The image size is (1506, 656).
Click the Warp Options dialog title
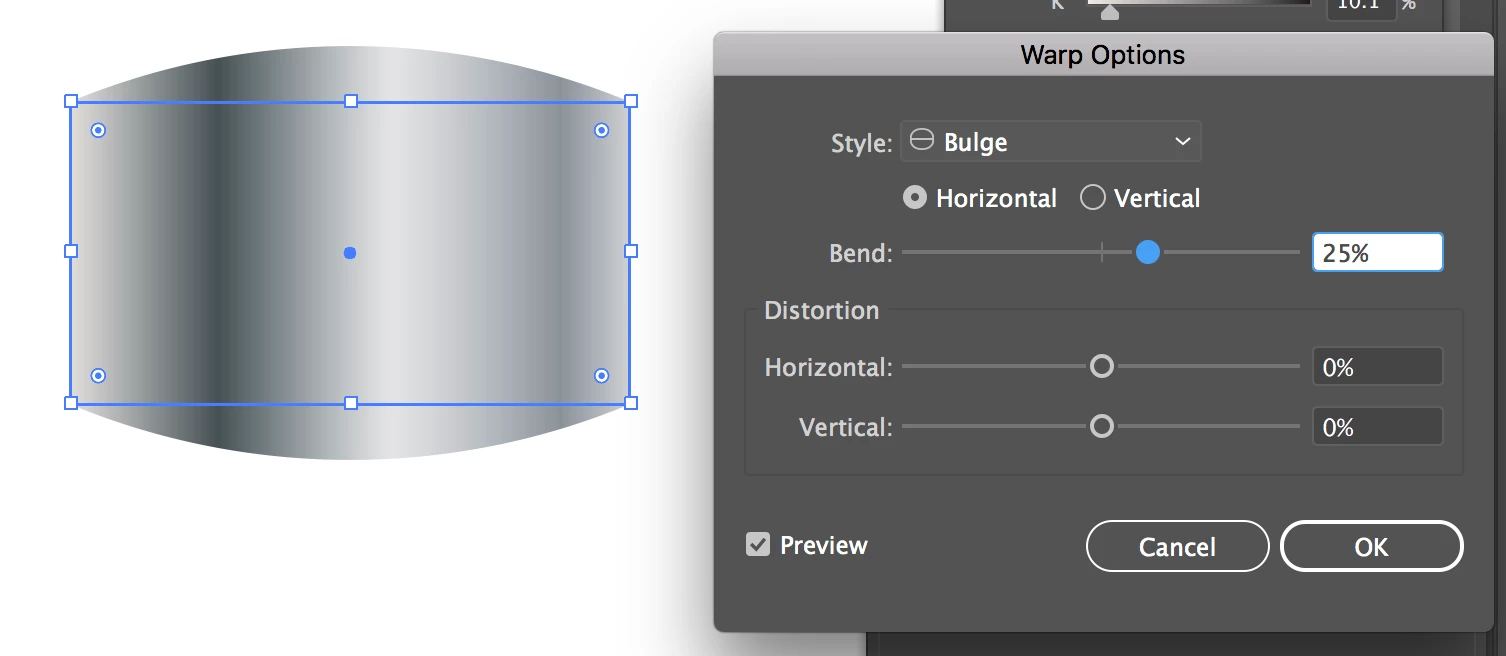tap(1102, 54)
